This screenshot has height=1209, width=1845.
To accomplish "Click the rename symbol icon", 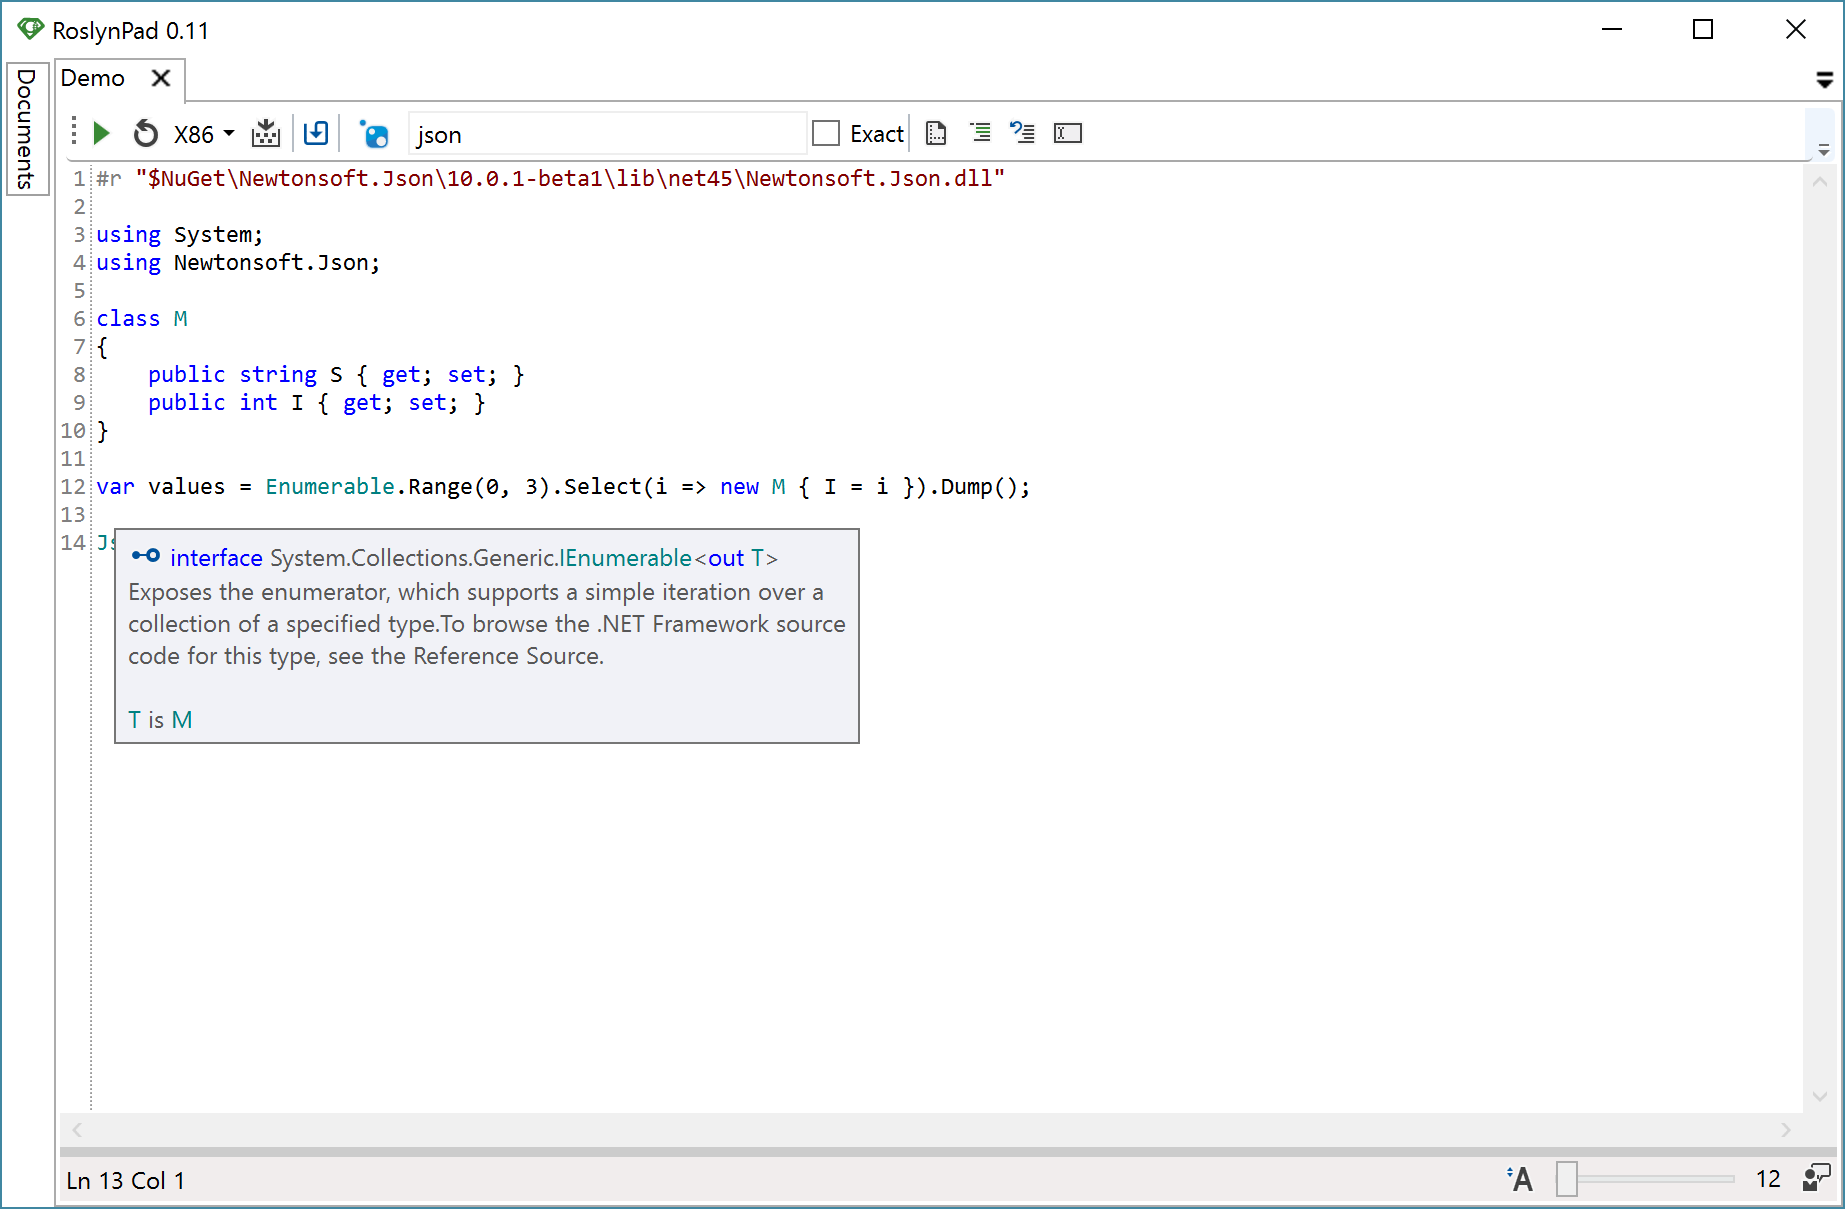I will [1067, 133].
